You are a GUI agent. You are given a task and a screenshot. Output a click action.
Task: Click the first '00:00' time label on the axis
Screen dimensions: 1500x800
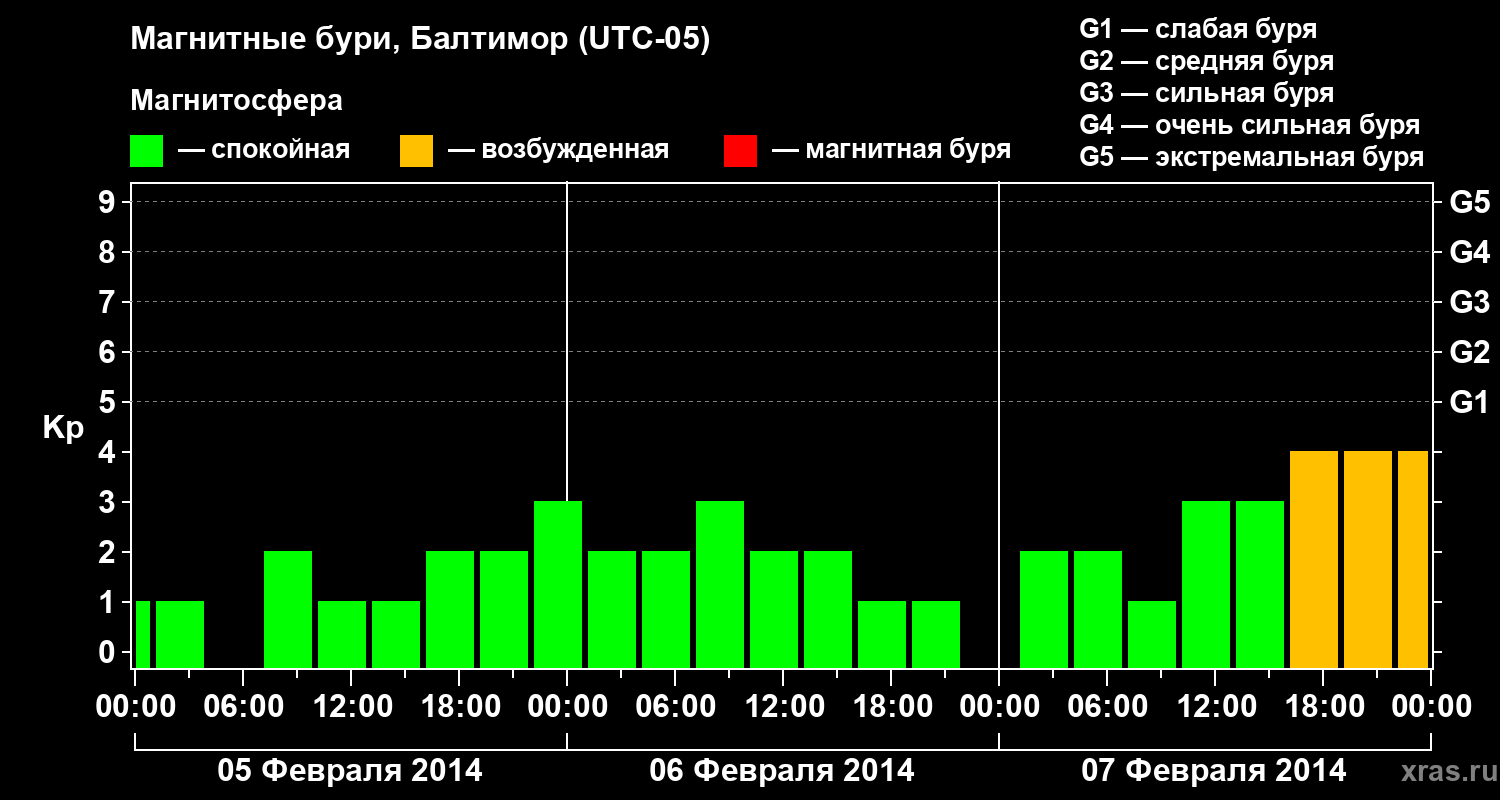134,707
